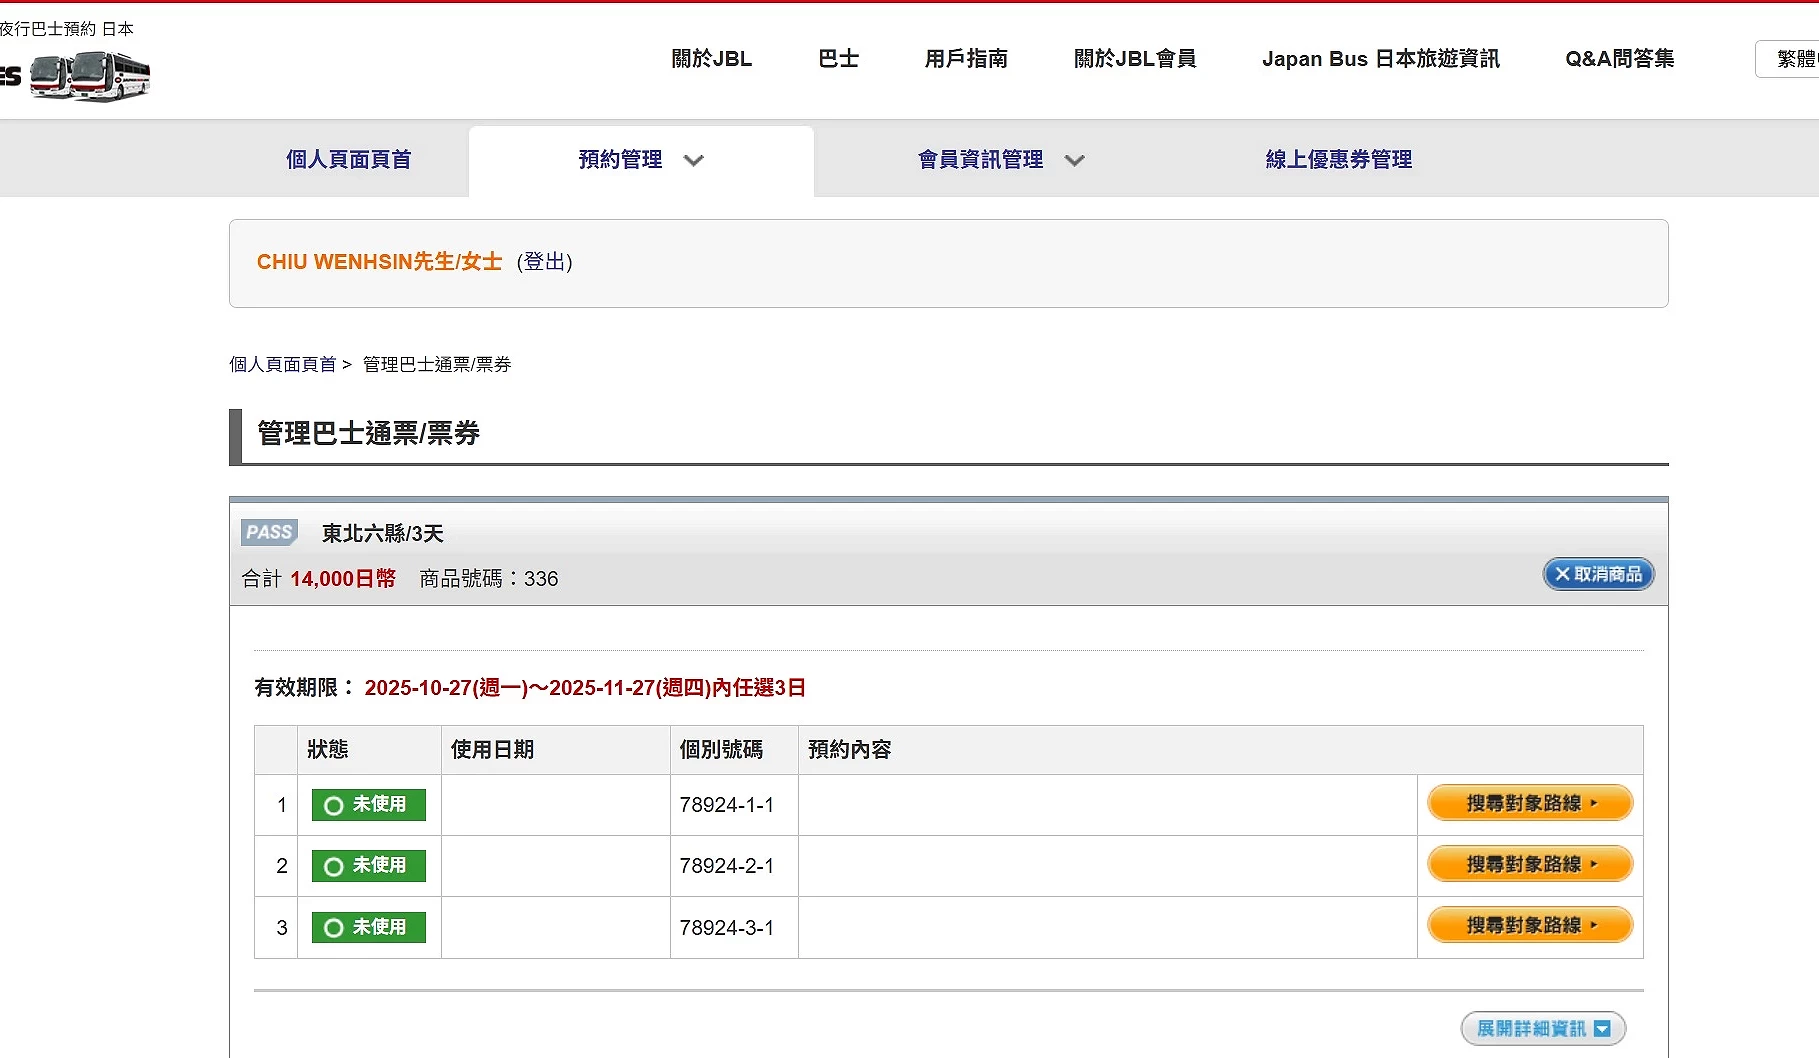Image resolution: width=1819 pixels, height=1058 pixels.
Task: Search routes for ticket 78924-1-1
Action: coord(1529,803)
